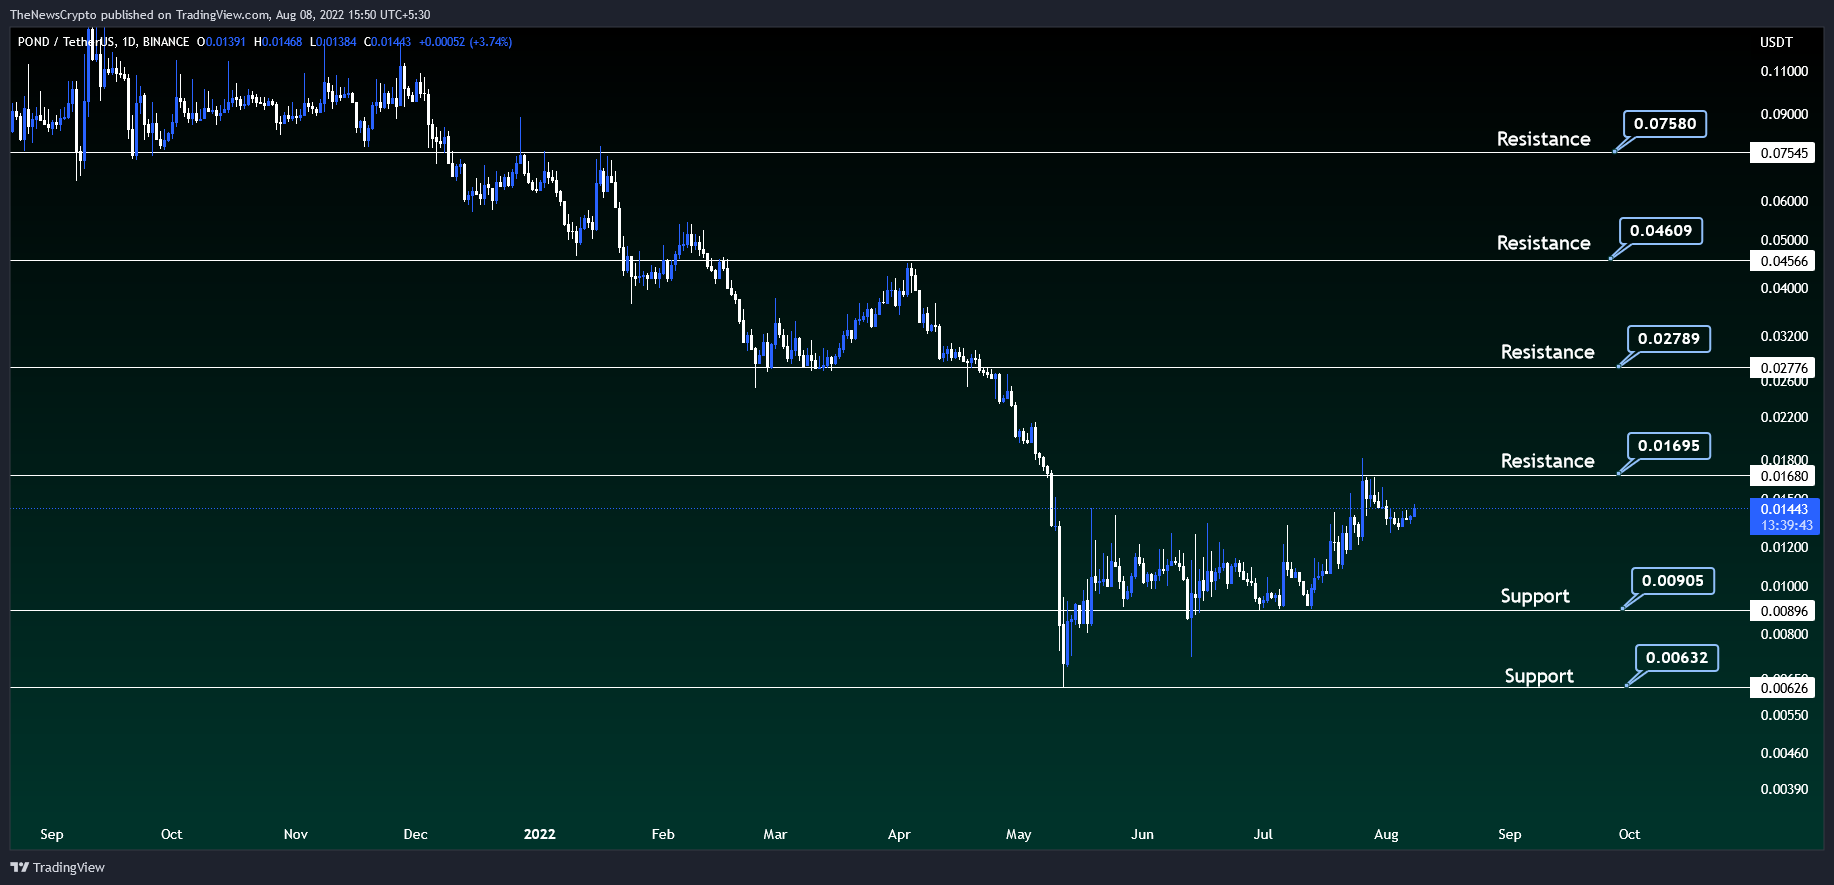
Task: Click the 0.07545 price axis tag
Action: [x=1784, y=153]
